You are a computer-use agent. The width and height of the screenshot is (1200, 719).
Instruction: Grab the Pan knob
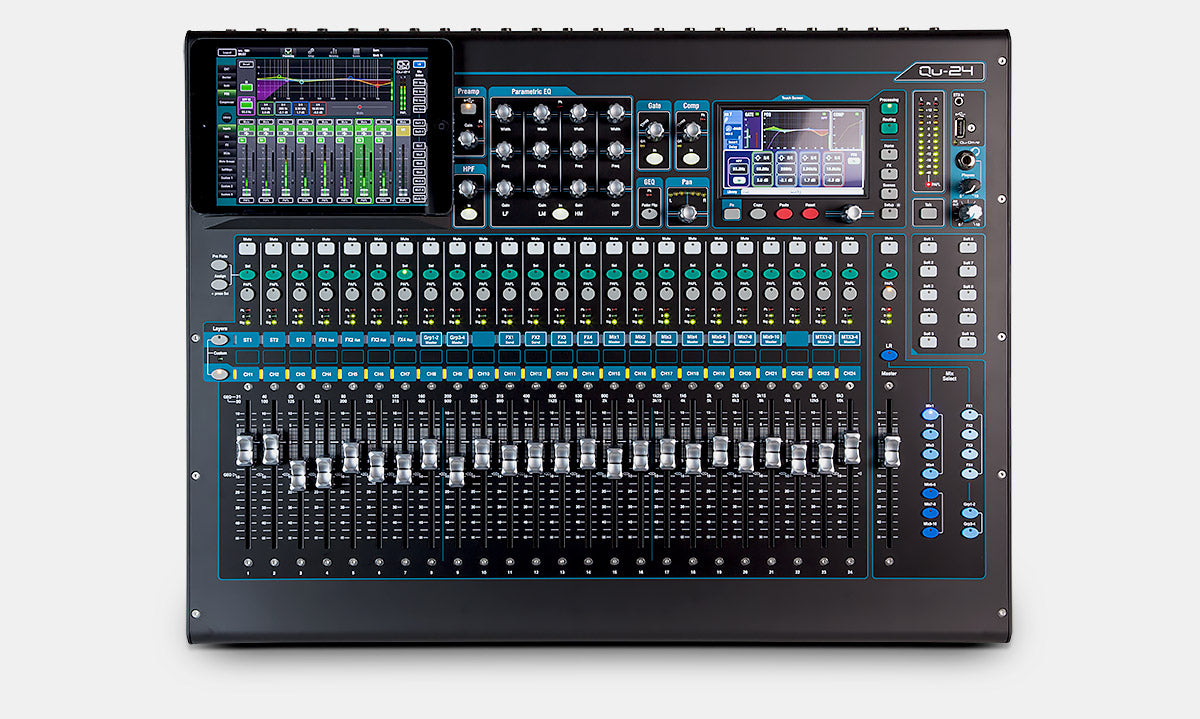pos(687,213)
